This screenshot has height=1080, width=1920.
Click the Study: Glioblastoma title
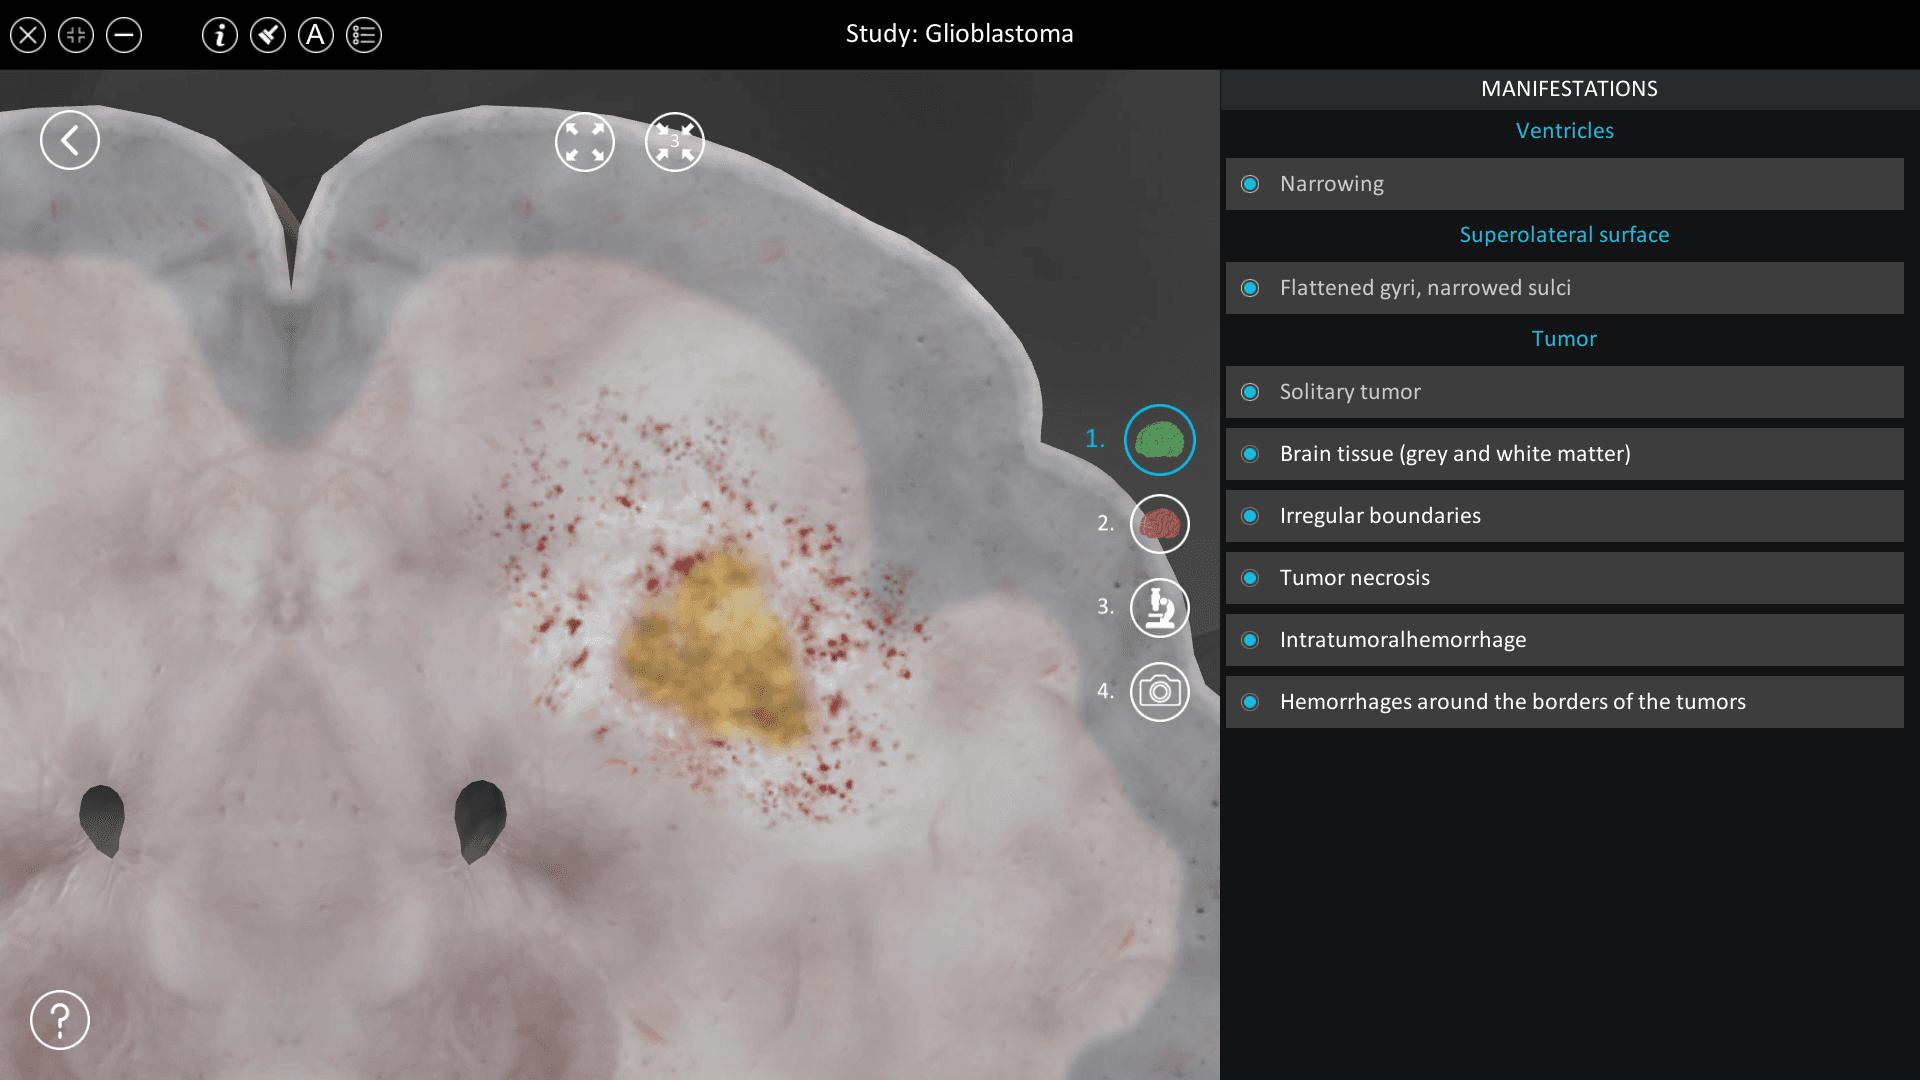(x=959, y=34)
